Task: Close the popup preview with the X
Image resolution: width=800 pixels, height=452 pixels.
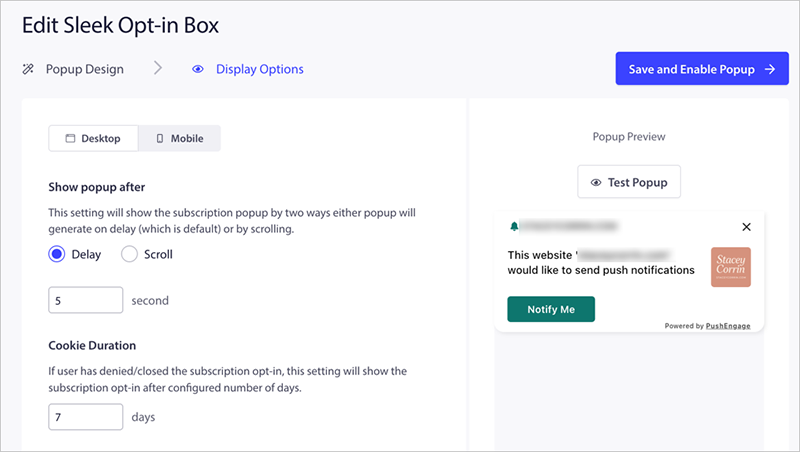Action: click(746, 227)
